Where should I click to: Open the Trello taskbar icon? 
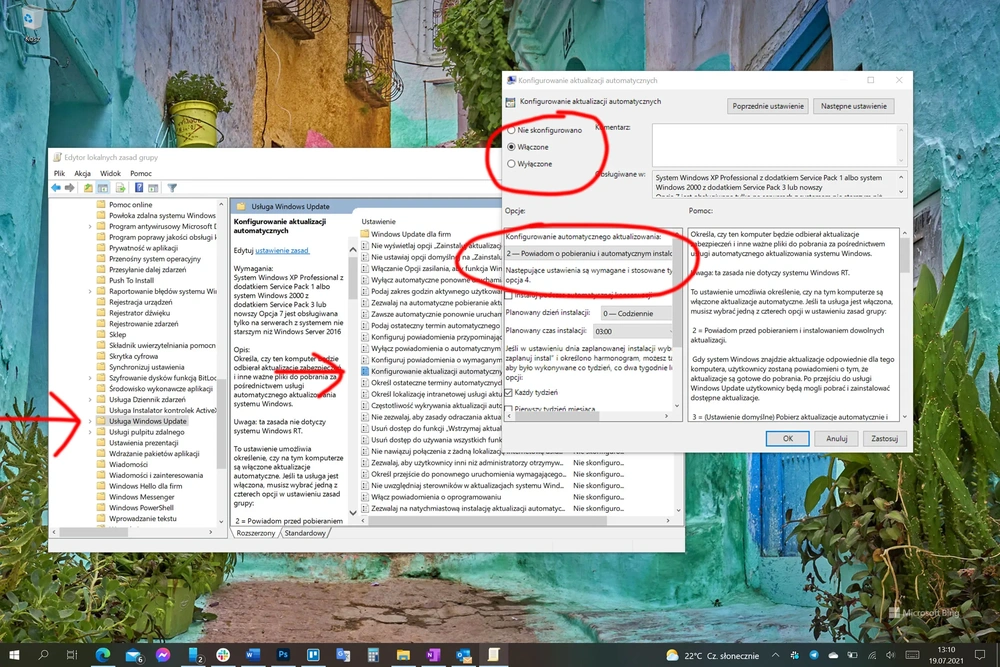(x=313, y=654)
